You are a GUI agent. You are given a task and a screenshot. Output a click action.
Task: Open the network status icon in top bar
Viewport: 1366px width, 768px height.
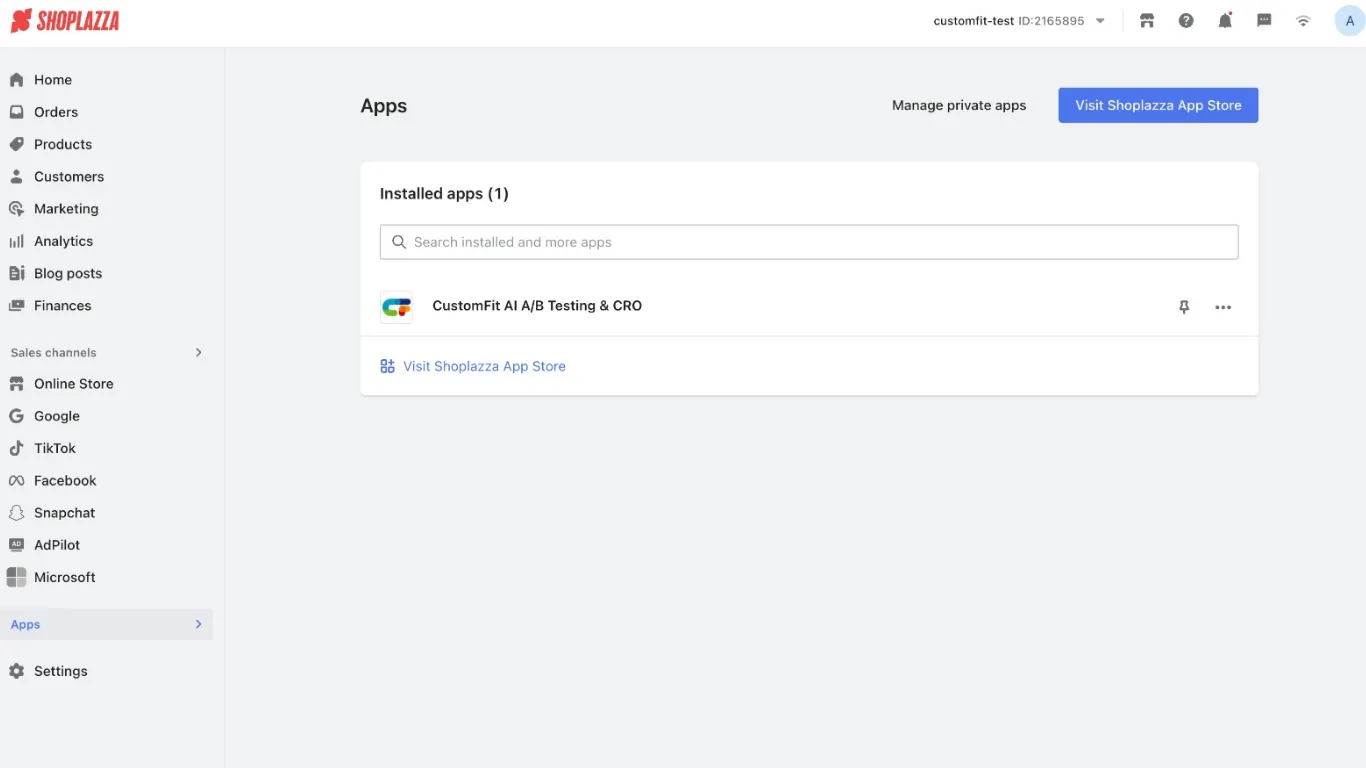coord(1303,20)
